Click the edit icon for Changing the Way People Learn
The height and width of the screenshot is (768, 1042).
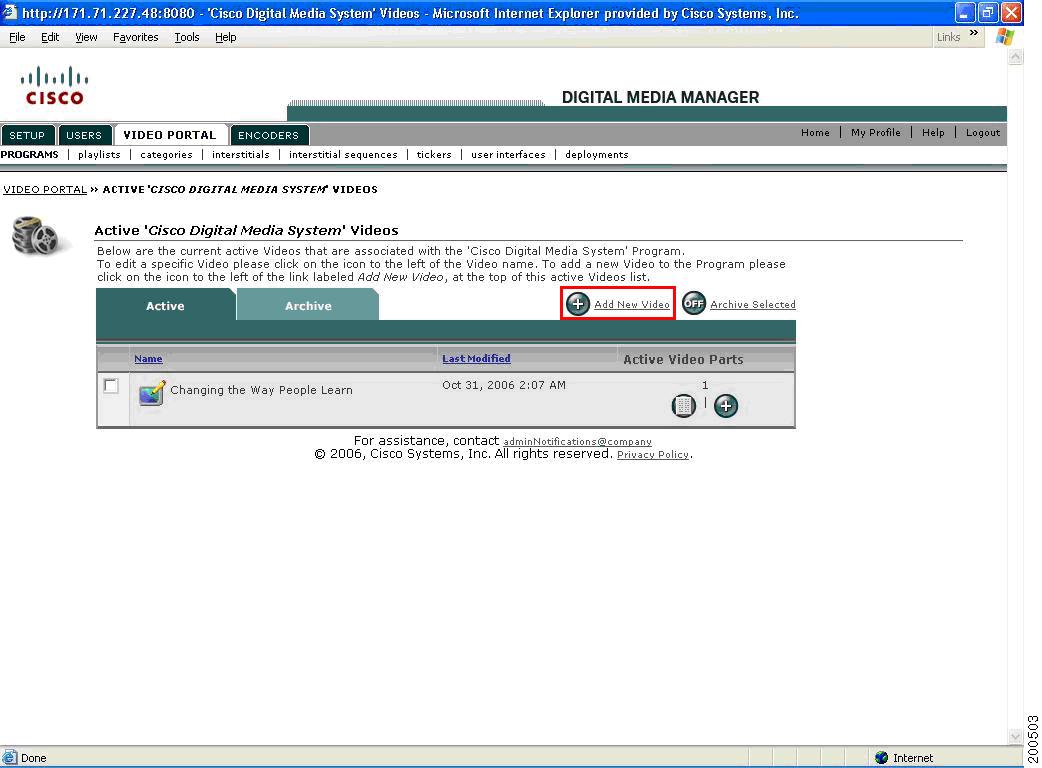tap(150, 390)
